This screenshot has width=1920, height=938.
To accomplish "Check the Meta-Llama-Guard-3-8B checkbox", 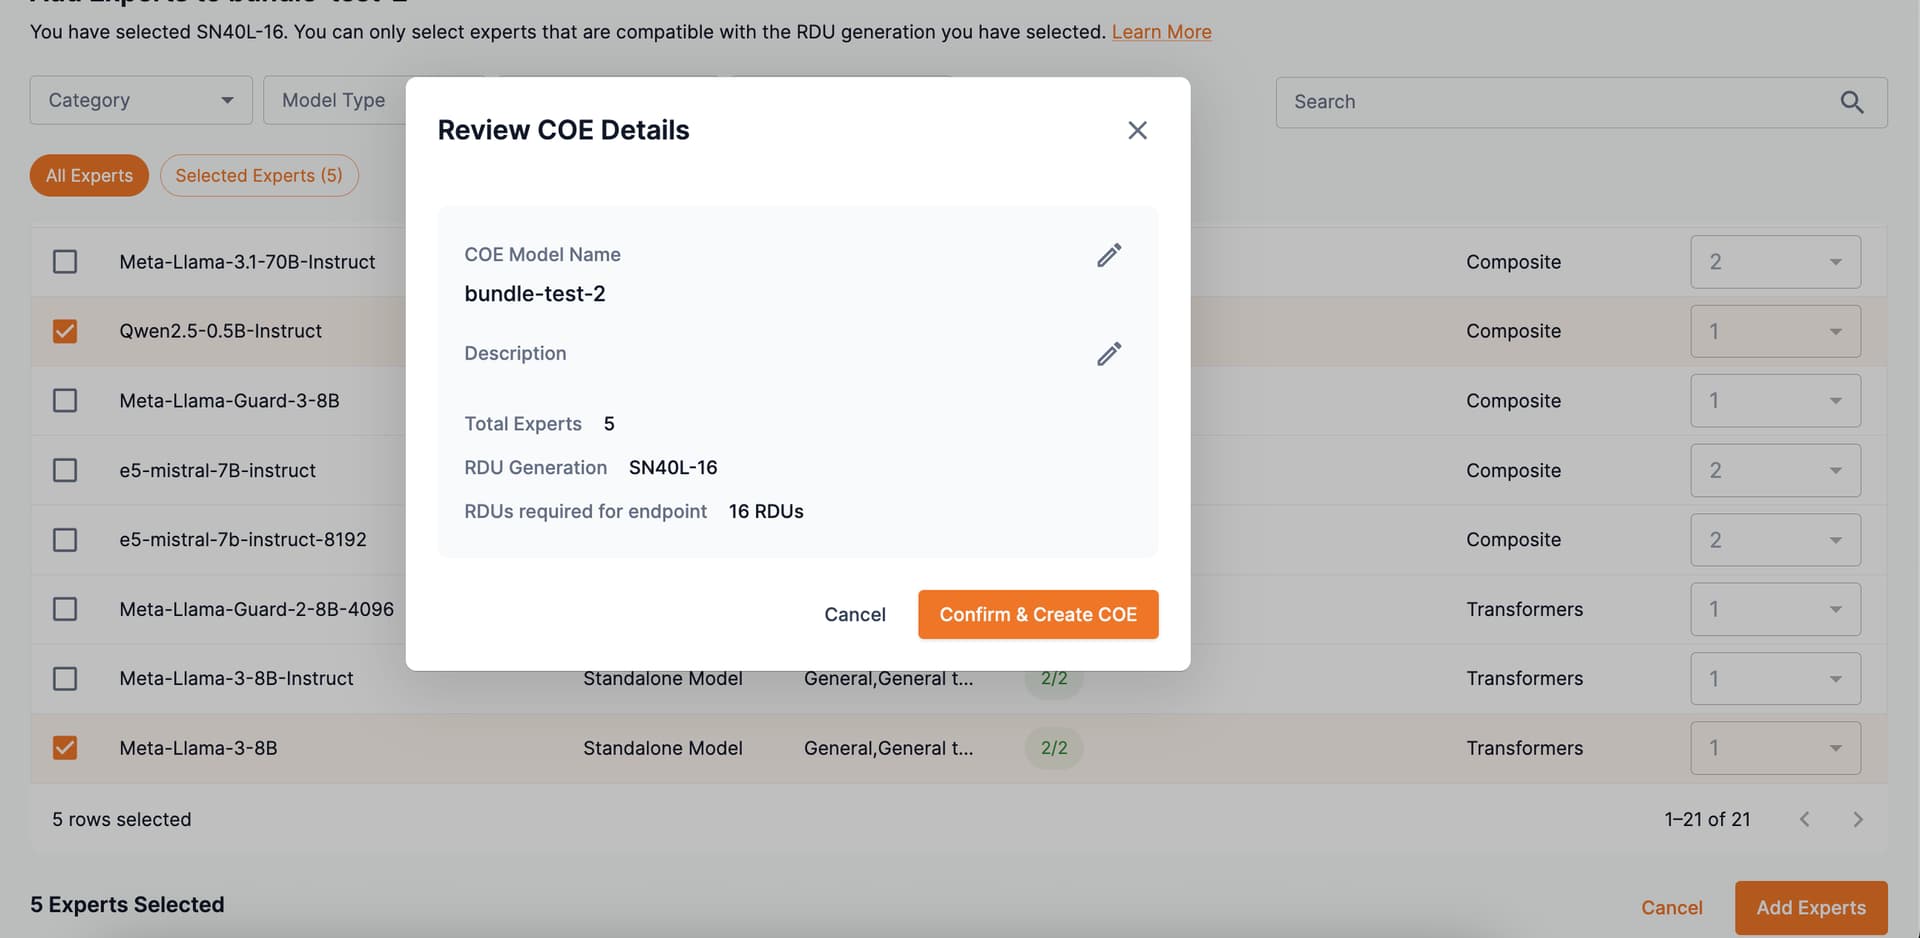I will [65, 401].
